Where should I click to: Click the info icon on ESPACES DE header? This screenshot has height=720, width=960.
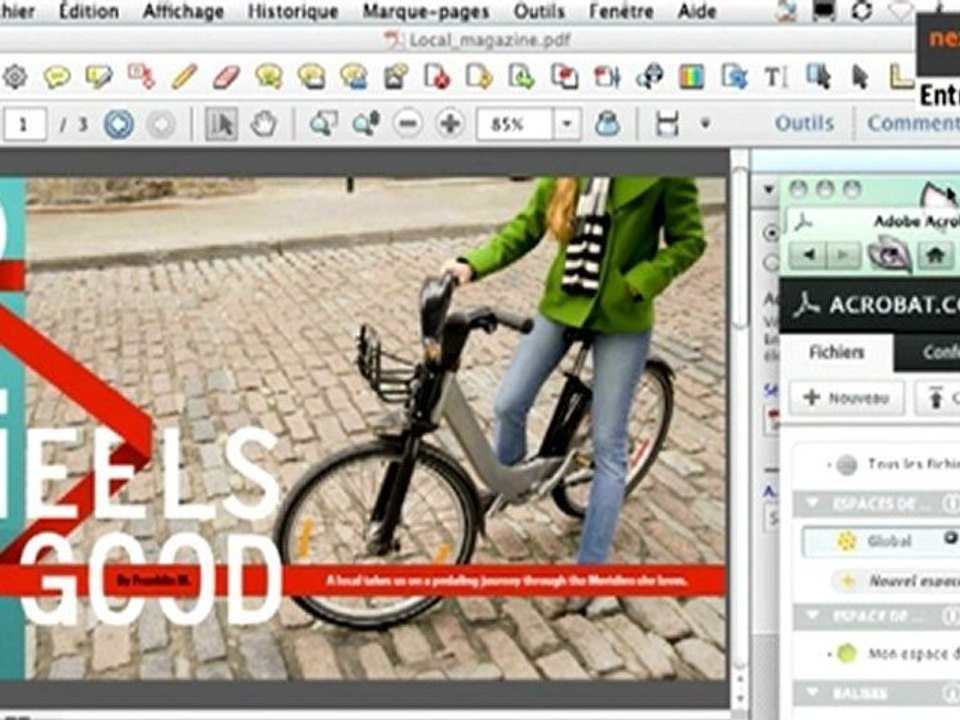(952, 503)
